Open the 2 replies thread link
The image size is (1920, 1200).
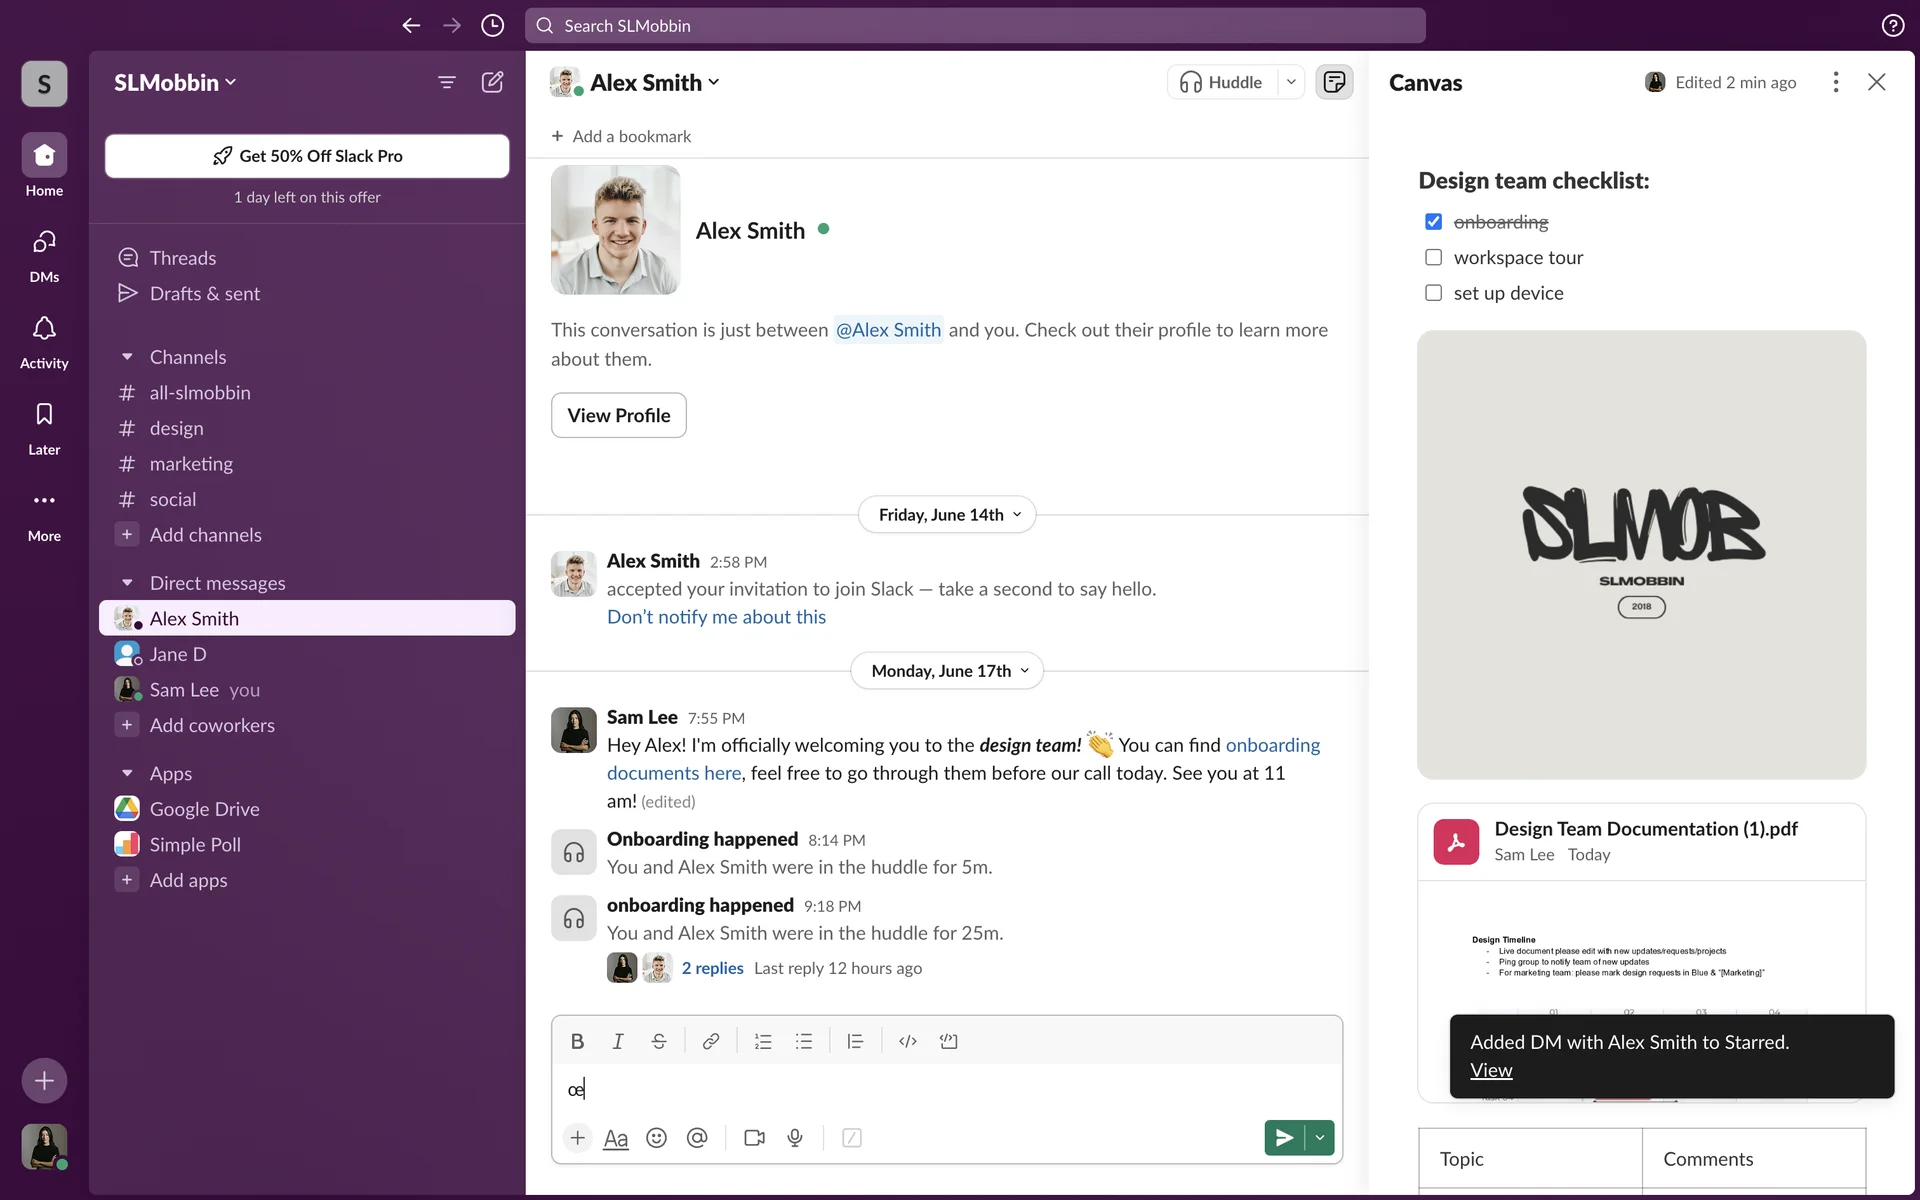coord(712,968)
